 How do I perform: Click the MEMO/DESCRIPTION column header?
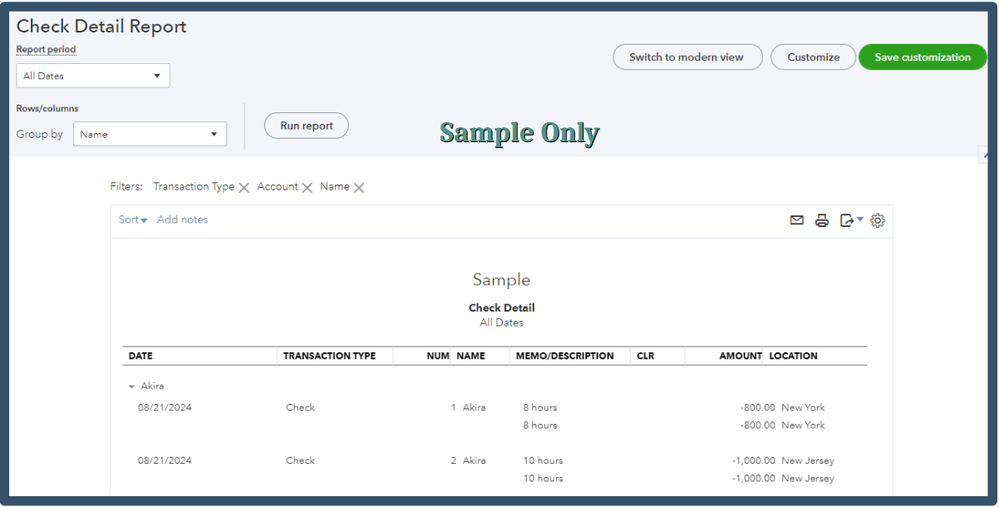tap(564, 356)
